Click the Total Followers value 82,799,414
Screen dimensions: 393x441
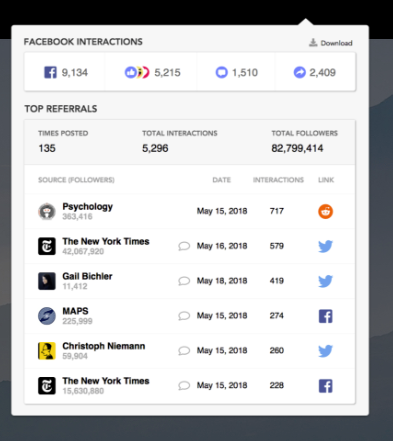pyautogui.click(x=297, y=148)
